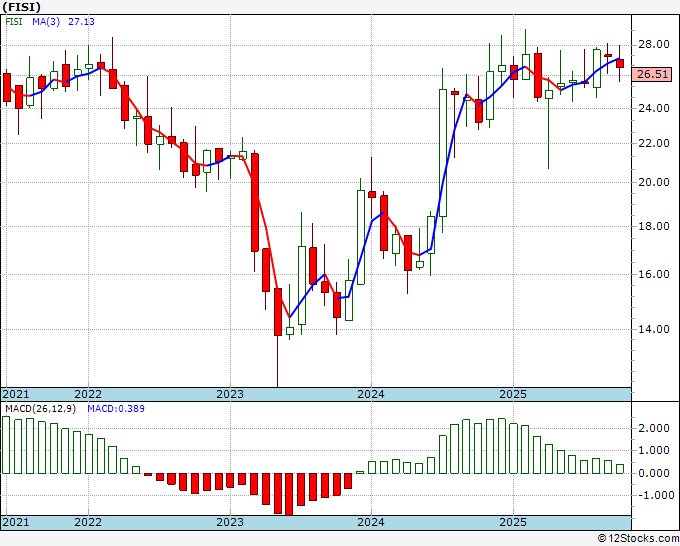Click the 22.00 price axis label

click(654, 144)
